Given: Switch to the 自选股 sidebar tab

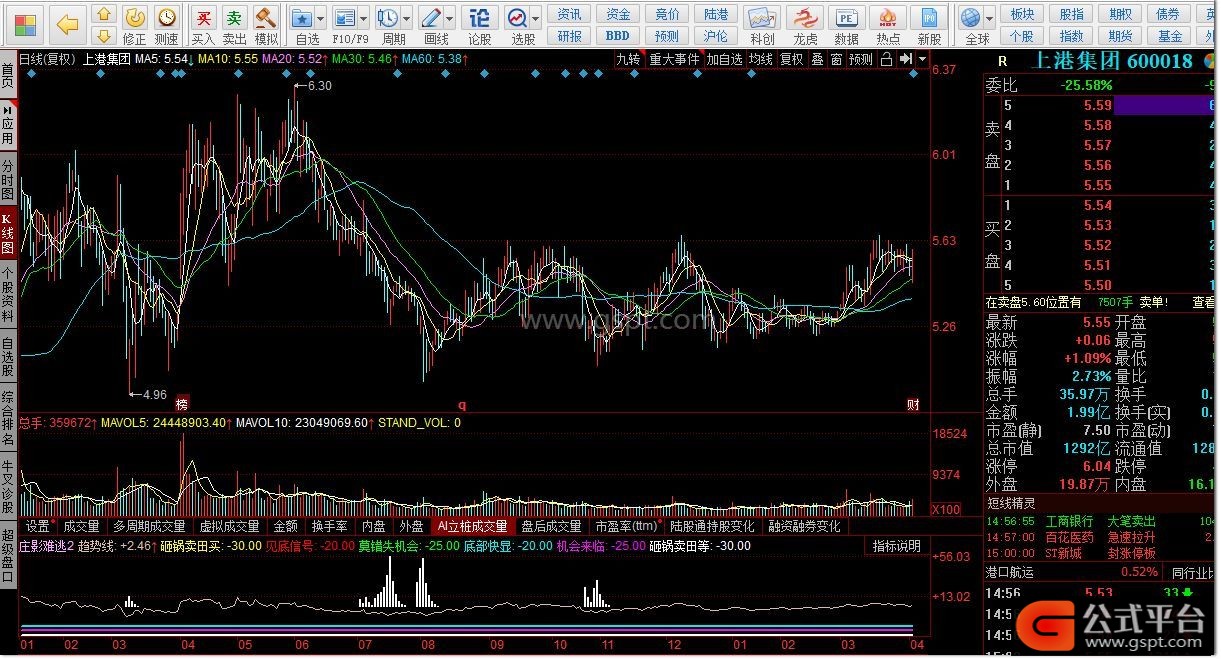Looking at the screenshot, I should click(8, 357).
